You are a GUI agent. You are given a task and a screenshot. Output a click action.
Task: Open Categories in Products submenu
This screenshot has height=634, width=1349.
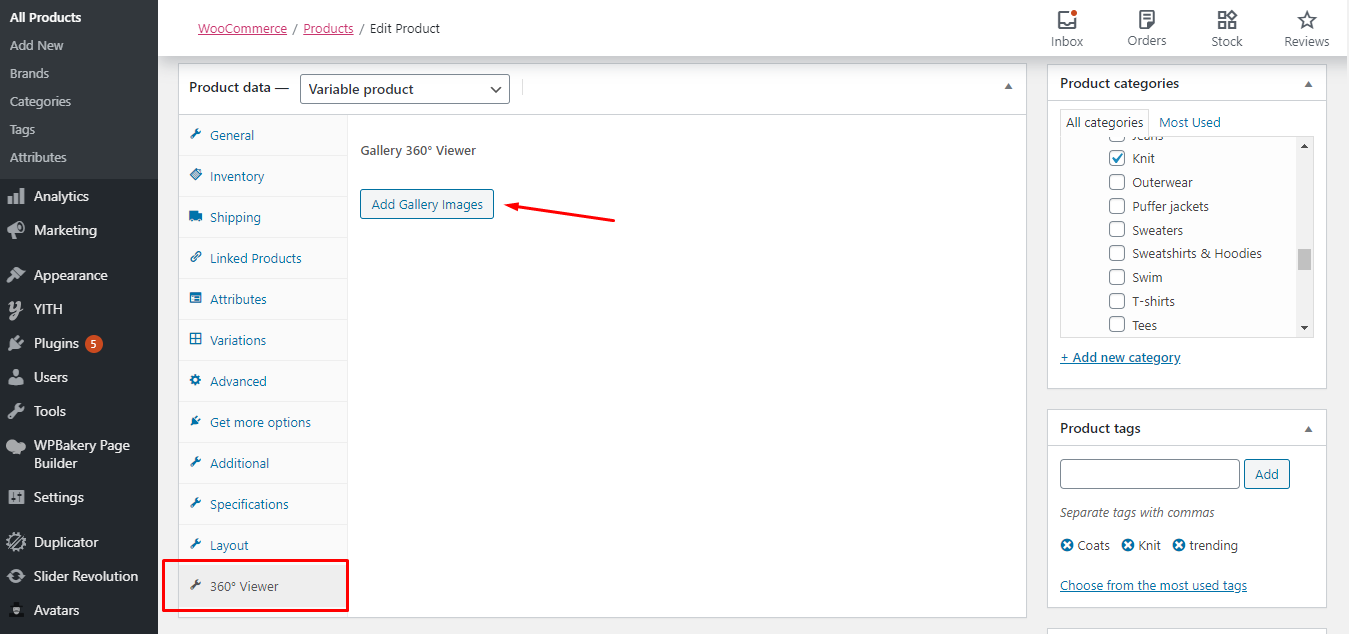coord(41,101)
